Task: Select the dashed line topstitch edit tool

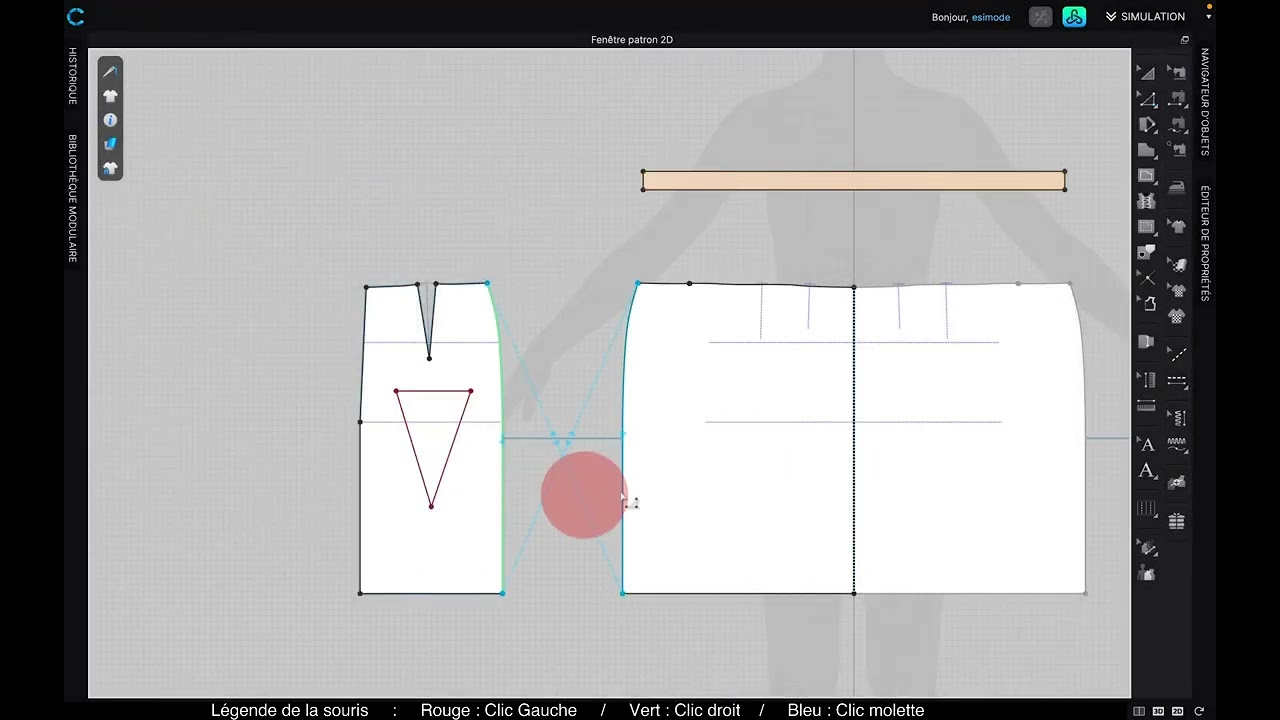Action: (1177, 354)
